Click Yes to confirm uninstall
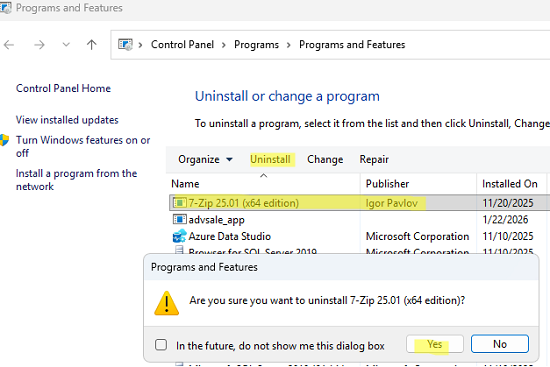 (x=435, y=344)
